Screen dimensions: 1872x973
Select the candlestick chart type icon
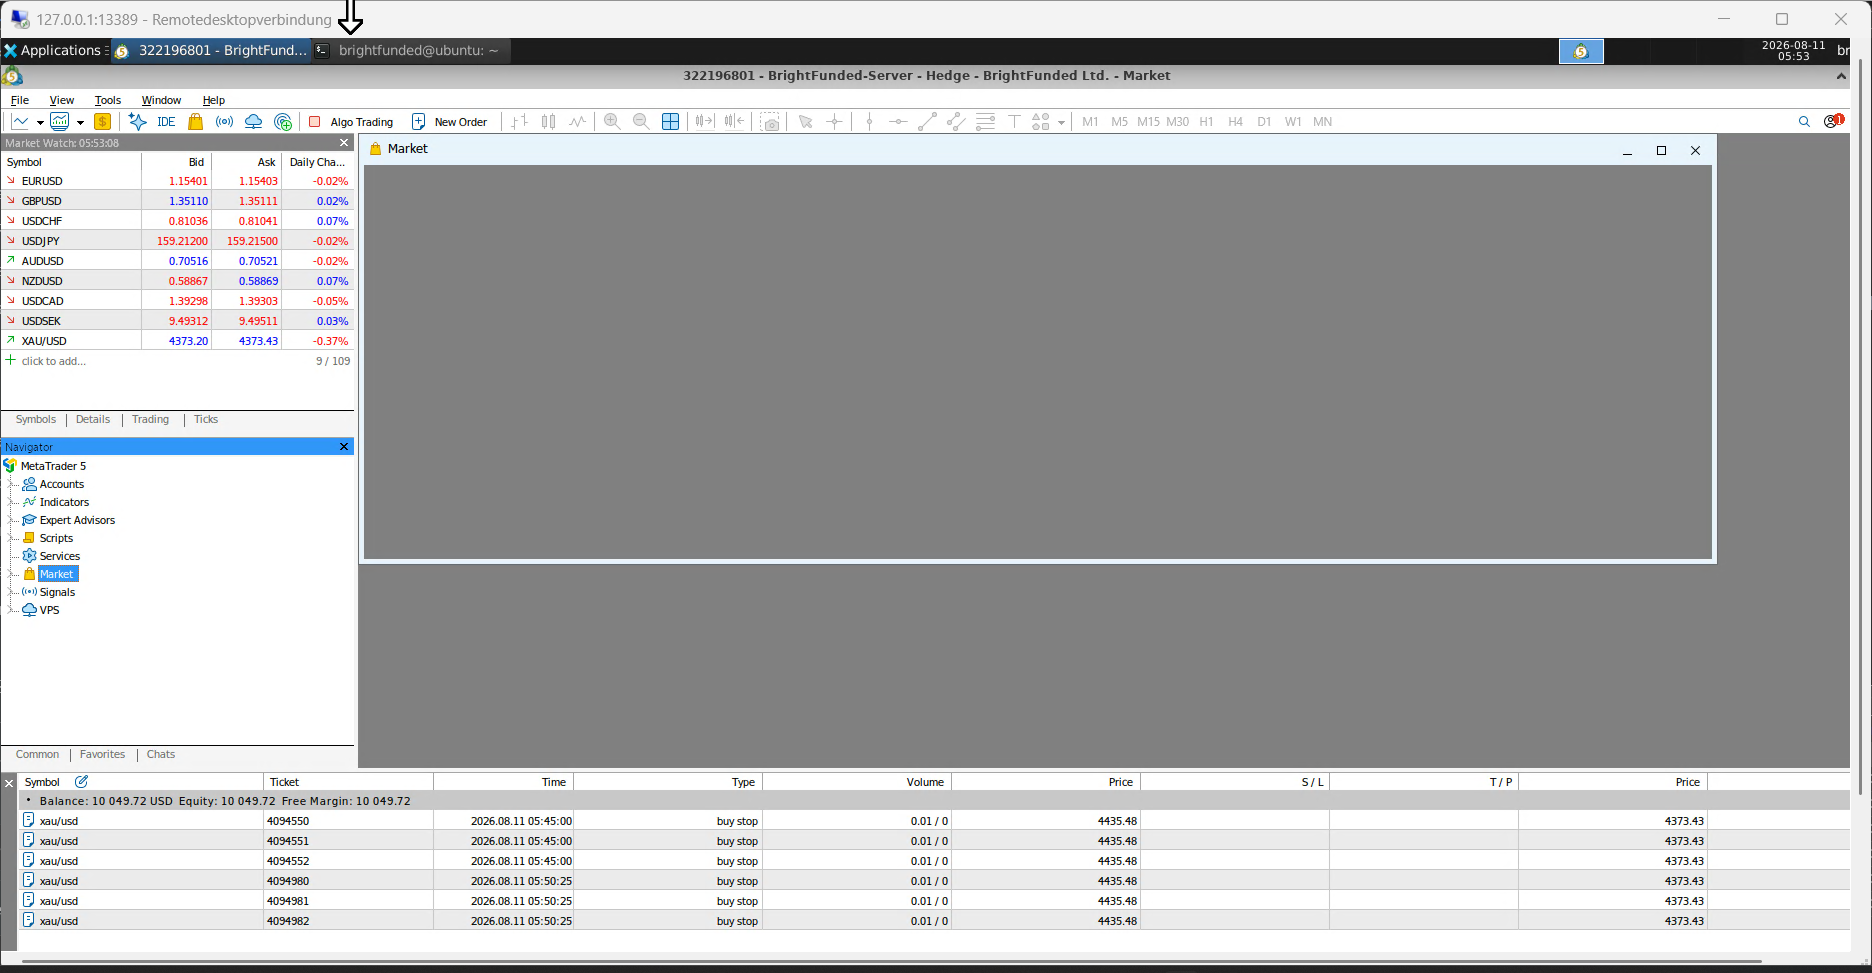[x=548, y=122]
